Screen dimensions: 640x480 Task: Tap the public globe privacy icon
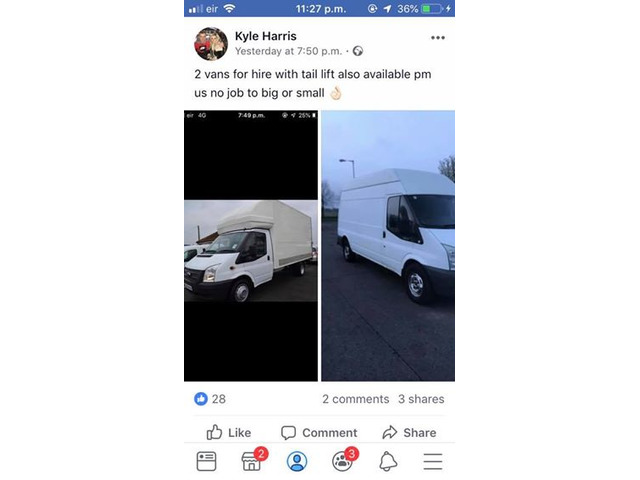pyautogui.click(x=358, y=51)
